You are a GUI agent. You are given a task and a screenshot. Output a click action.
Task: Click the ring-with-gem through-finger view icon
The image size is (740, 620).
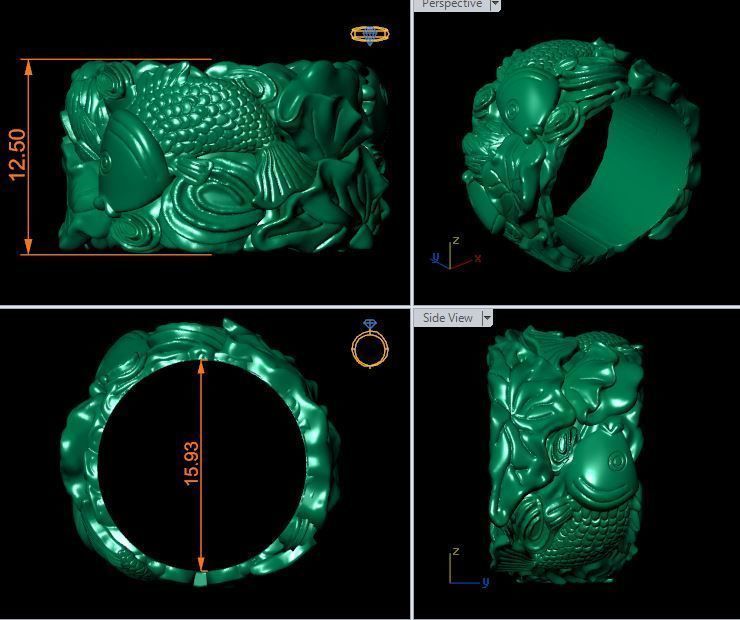tap(370, 344)
